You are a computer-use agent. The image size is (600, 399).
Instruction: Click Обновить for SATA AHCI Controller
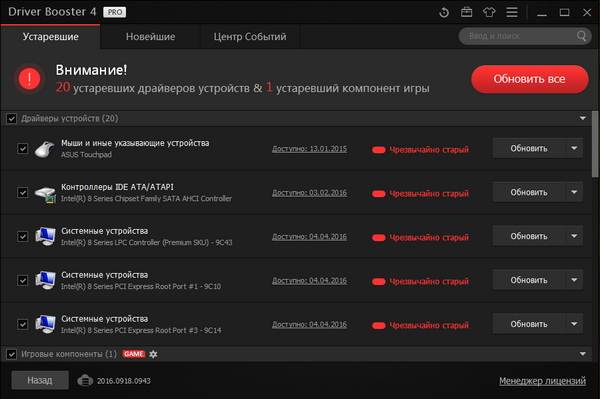coord(529,192)
